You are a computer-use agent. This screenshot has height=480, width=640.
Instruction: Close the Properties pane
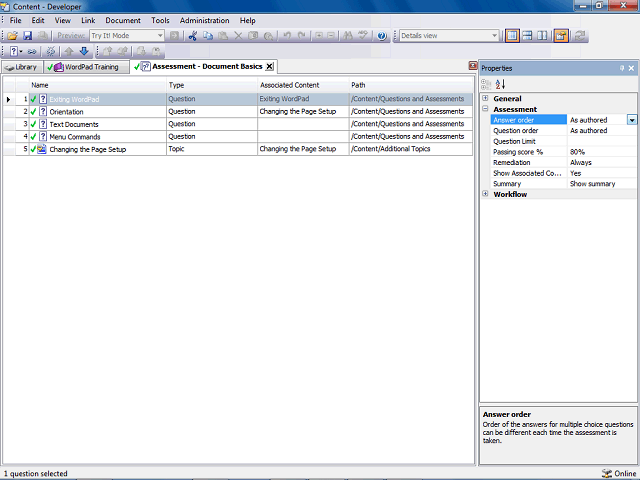pos(631,68)
